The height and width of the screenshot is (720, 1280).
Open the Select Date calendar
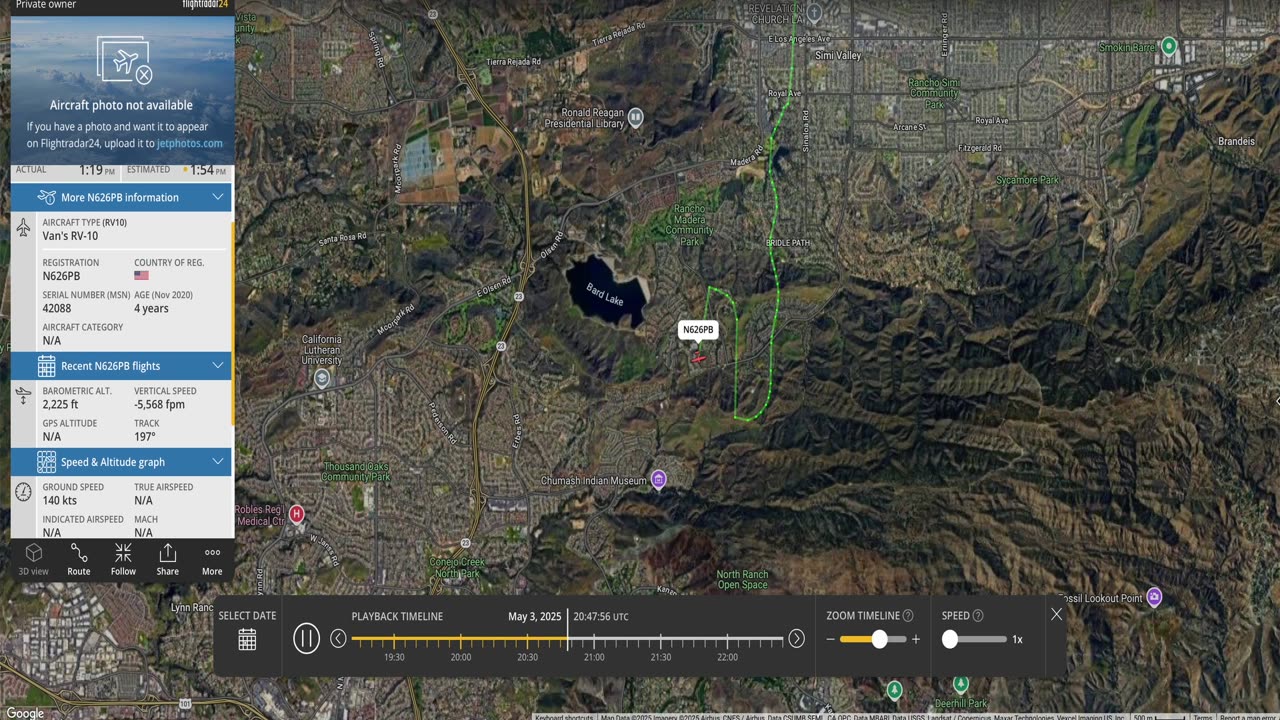pos(247,640)
